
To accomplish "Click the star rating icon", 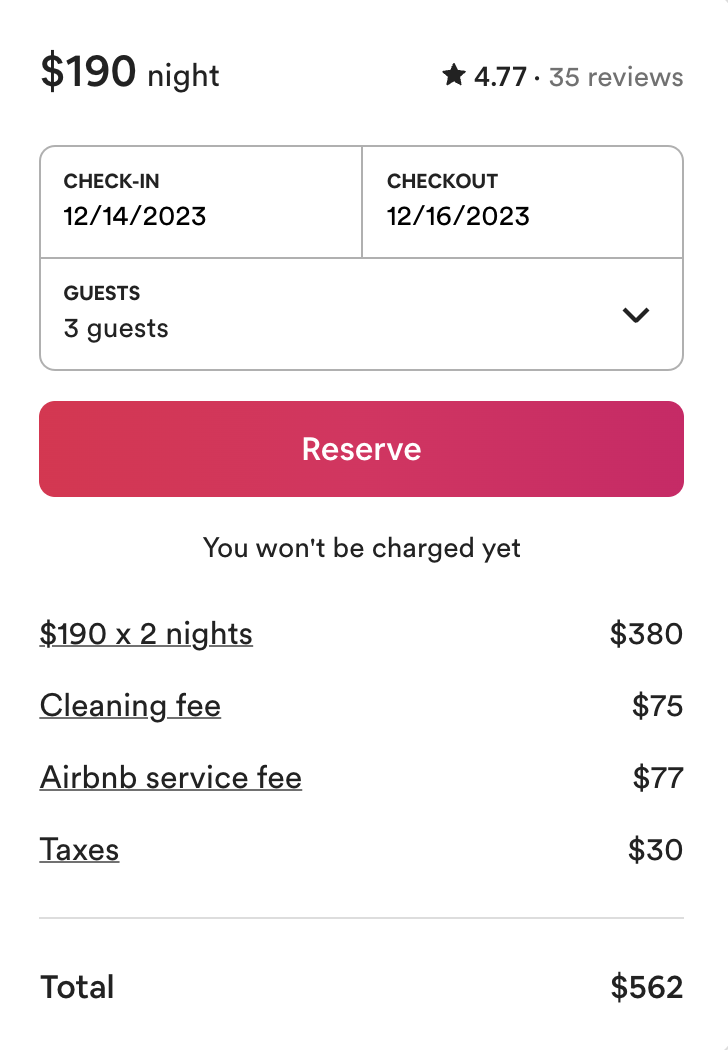I will tap(454, 76).
